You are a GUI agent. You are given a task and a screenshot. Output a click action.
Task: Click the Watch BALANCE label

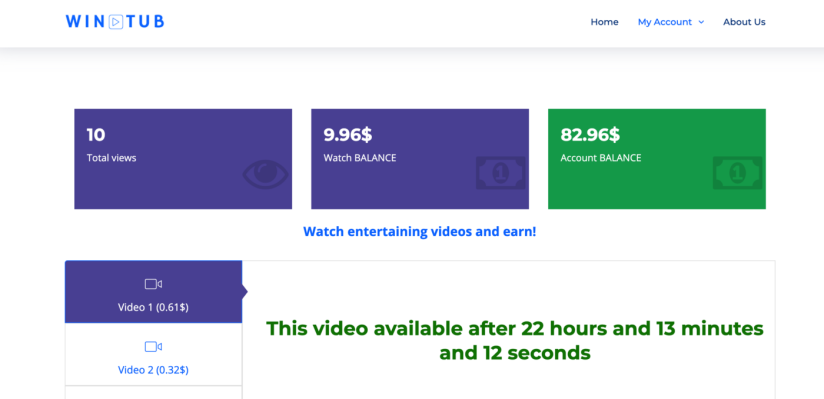point(360,158)
